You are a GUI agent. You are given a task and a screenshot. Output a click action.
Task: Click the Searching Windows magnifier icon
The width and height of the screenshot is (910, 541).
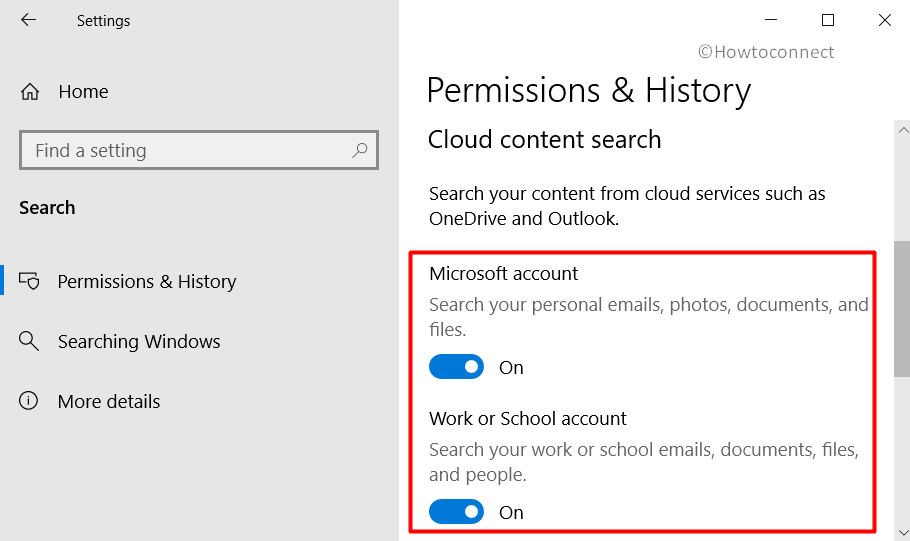coord(29,341)
